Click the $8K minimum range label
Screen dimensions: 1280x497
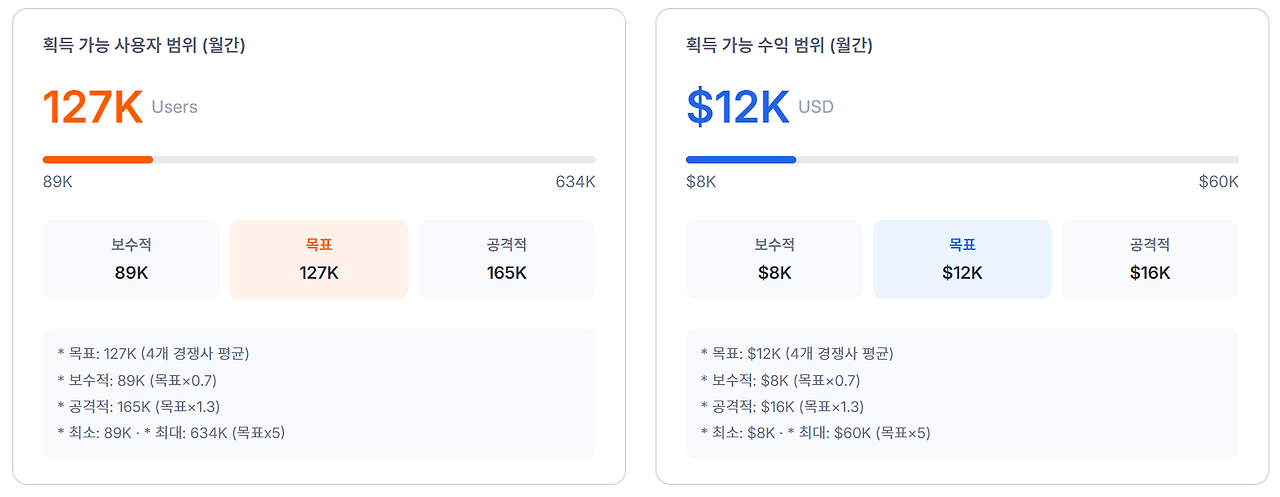click(701, 182)
